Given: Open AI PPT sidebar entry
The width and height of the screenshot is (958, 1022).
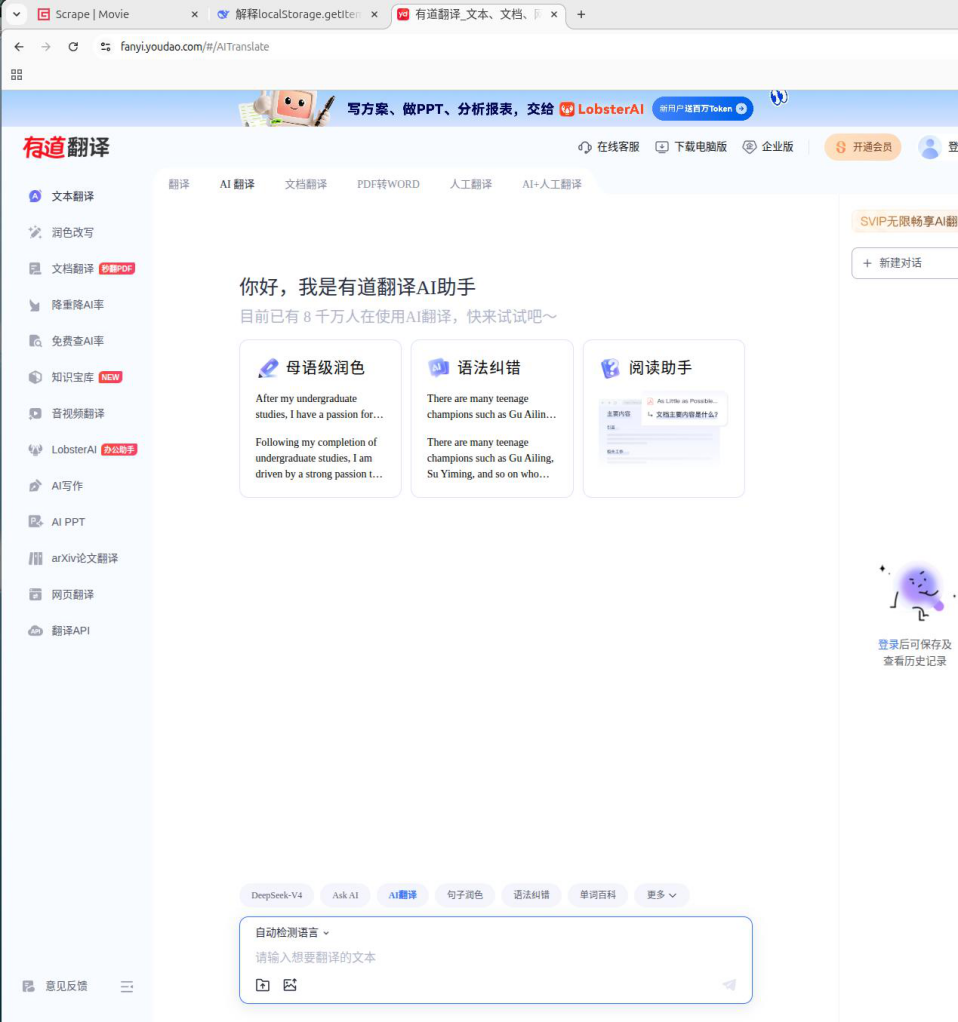Looking at the screenshot, I should (x=57, y=522).
